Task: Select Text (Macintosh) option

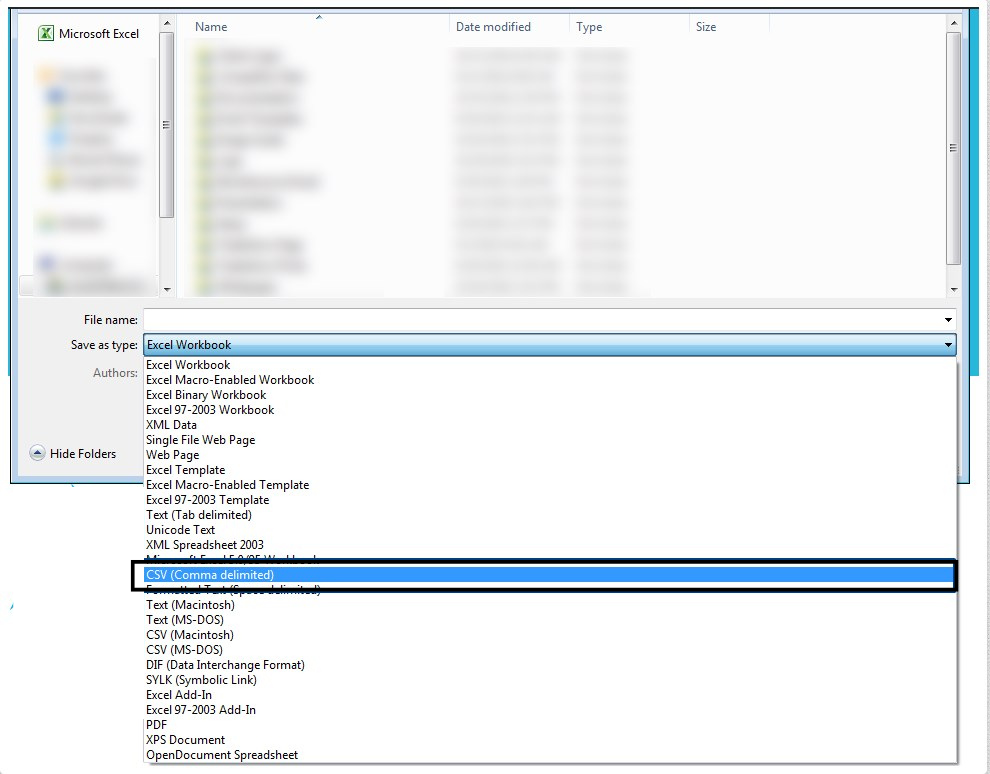Action: [x=550, y=605]
